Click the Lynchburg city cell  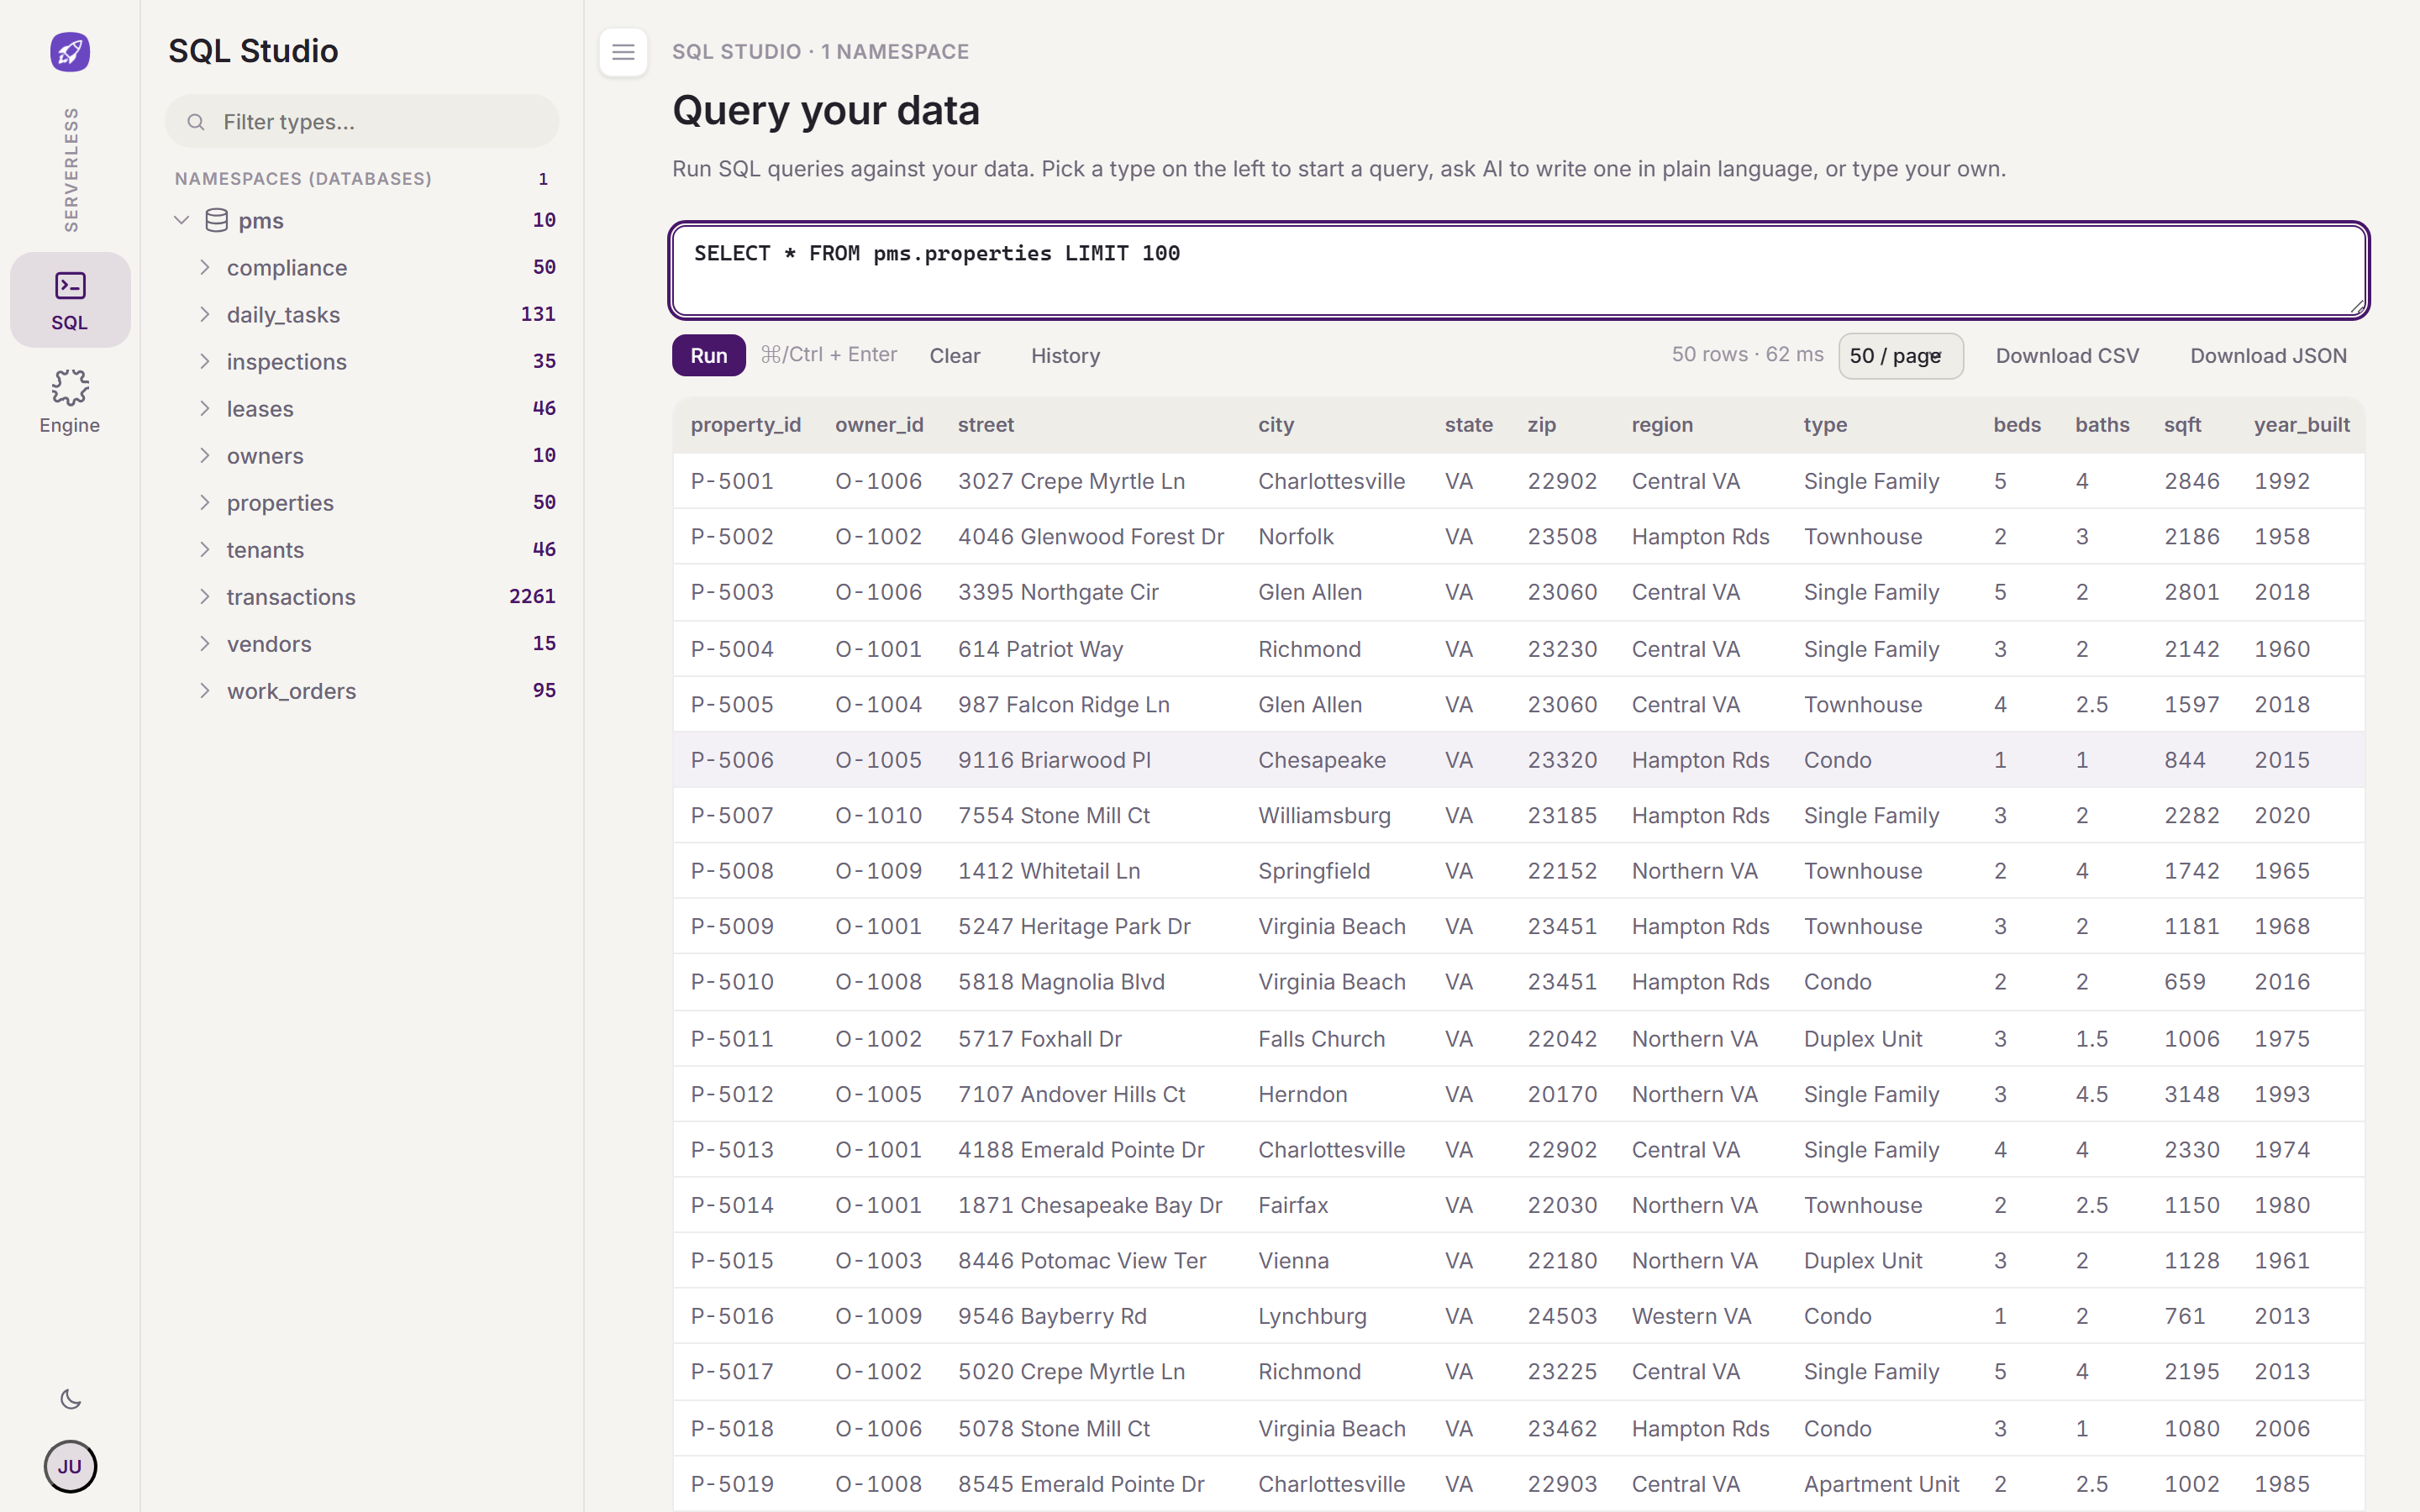click(1312, 1316)
